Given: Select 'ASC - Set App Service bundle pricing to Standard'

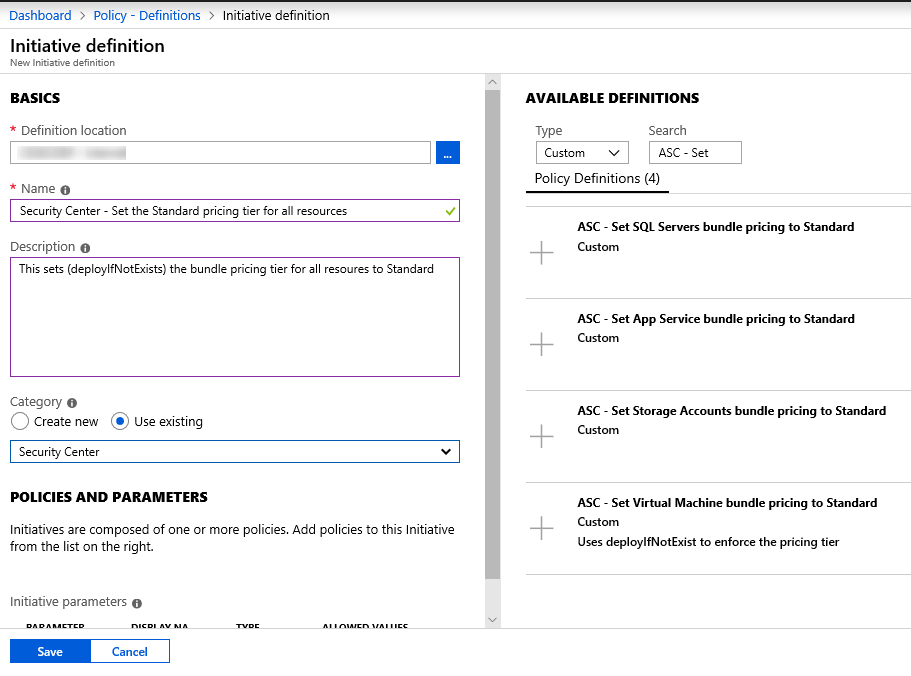Looking at the screenshot, I should click(716, 319).
